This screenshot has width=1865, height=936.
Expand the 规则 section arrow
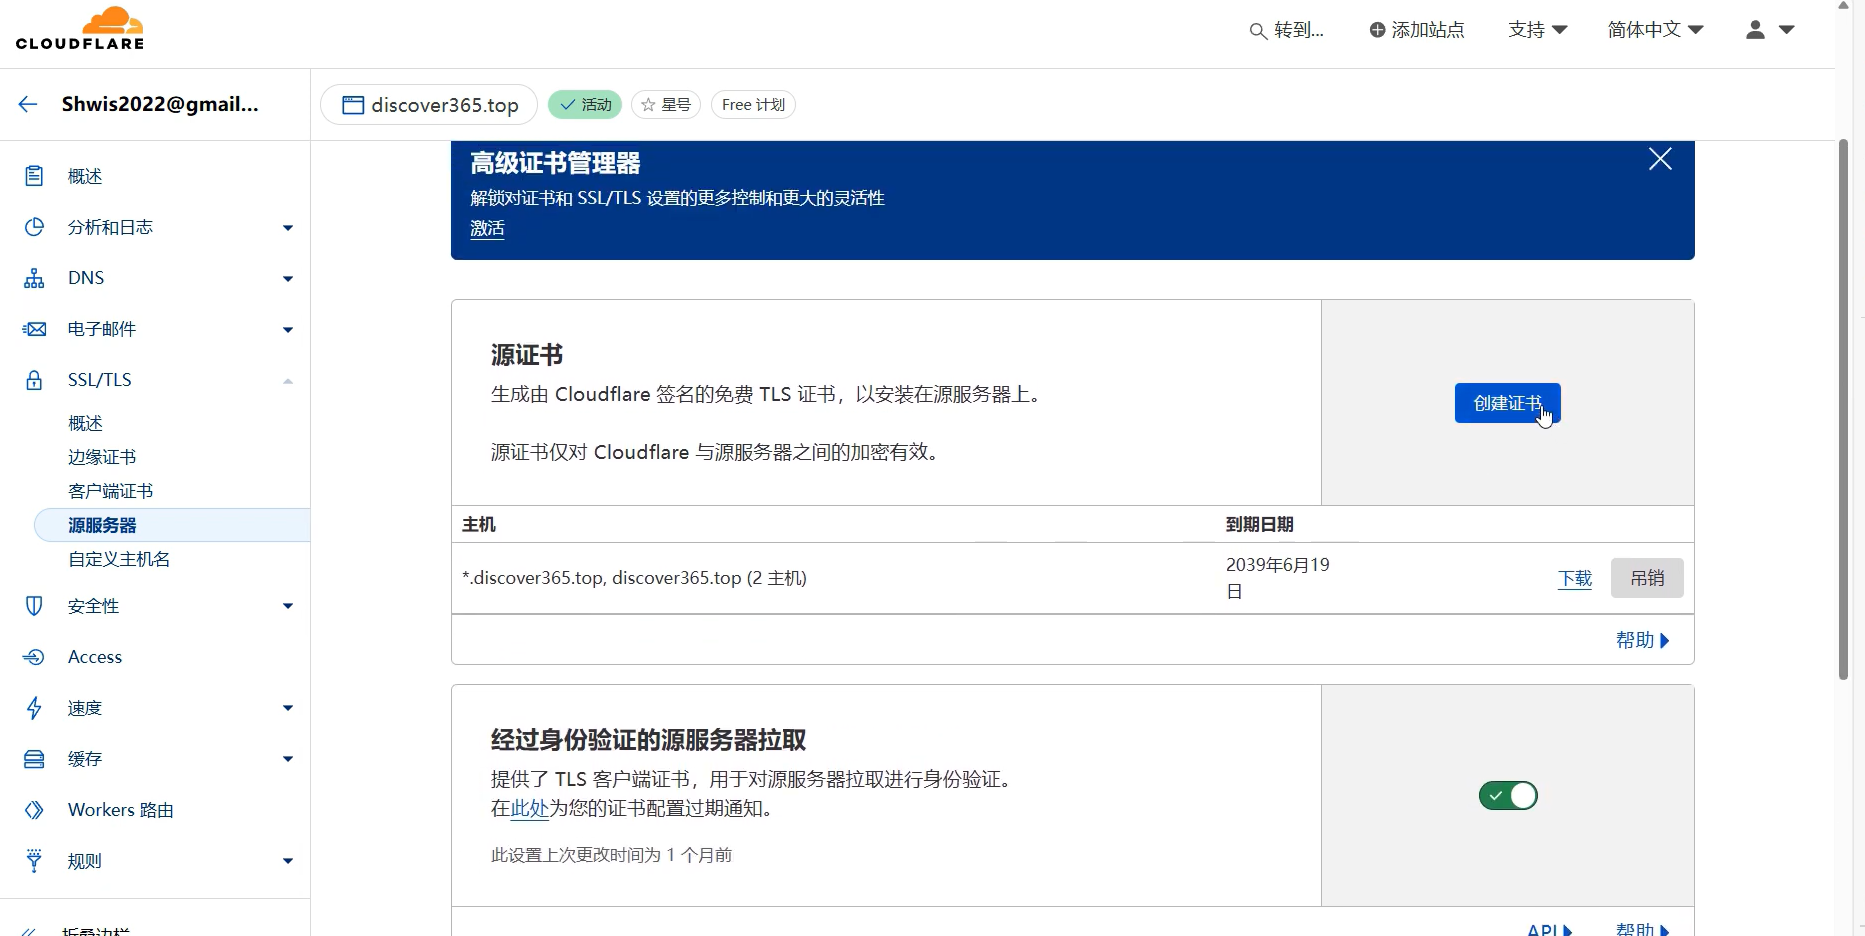(288, 861)
